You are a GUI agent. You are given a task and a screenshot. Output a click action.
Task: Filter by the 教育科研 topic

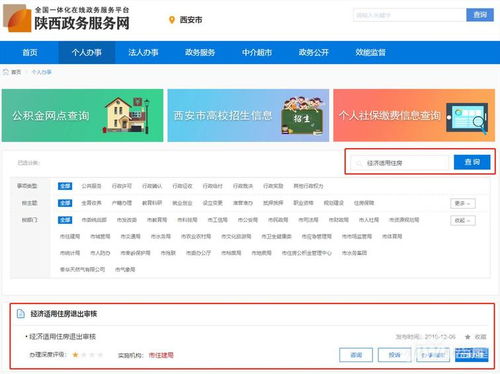click(152, 203)
